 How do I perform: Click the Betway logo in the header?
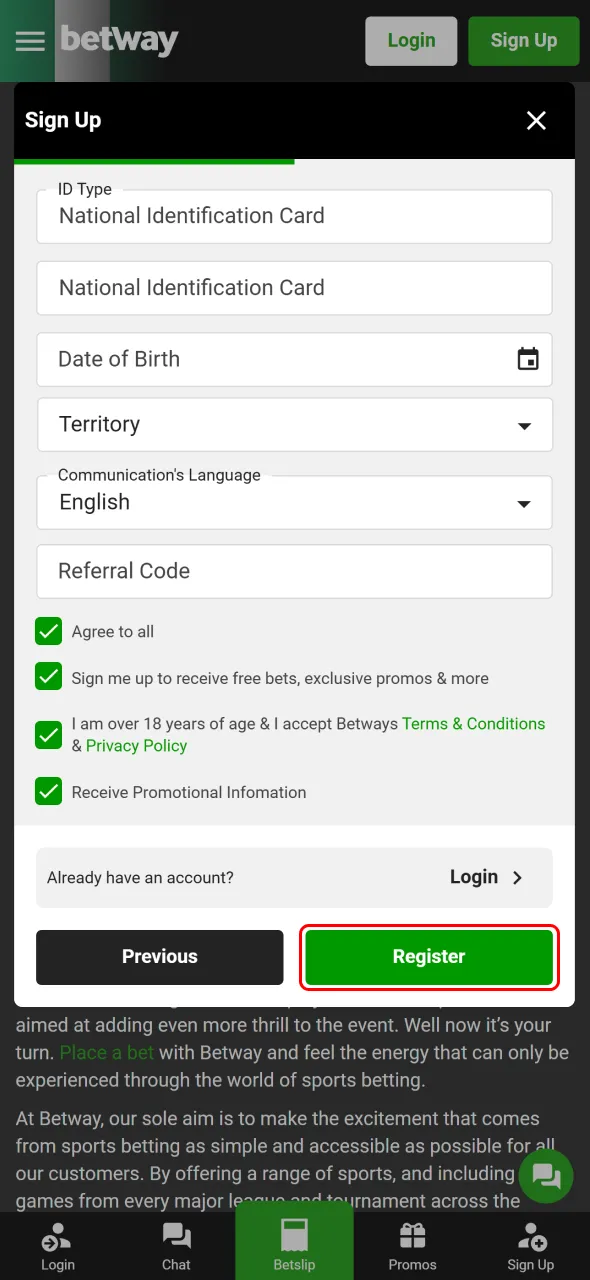click(x=119, y=41)
